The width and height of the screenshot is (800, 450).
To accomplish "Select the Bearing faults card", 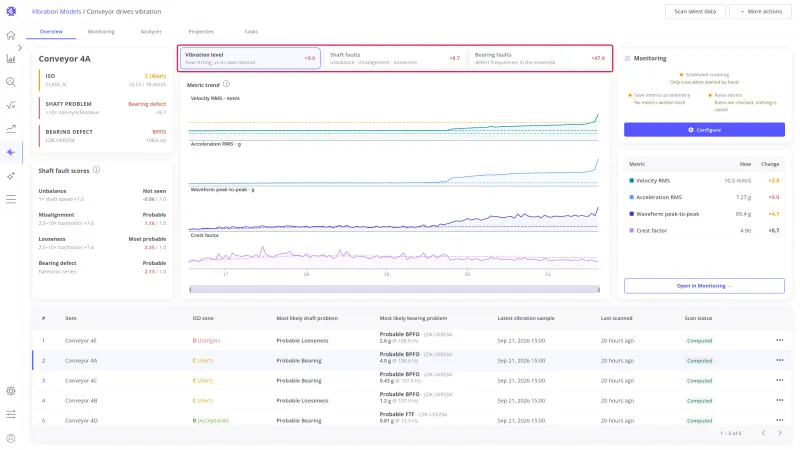I will click(x=540, y=58).
